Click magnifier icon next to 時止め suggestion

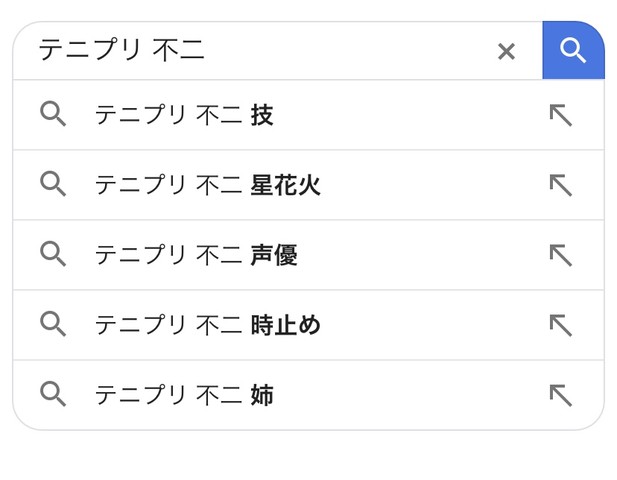[53, 324]
